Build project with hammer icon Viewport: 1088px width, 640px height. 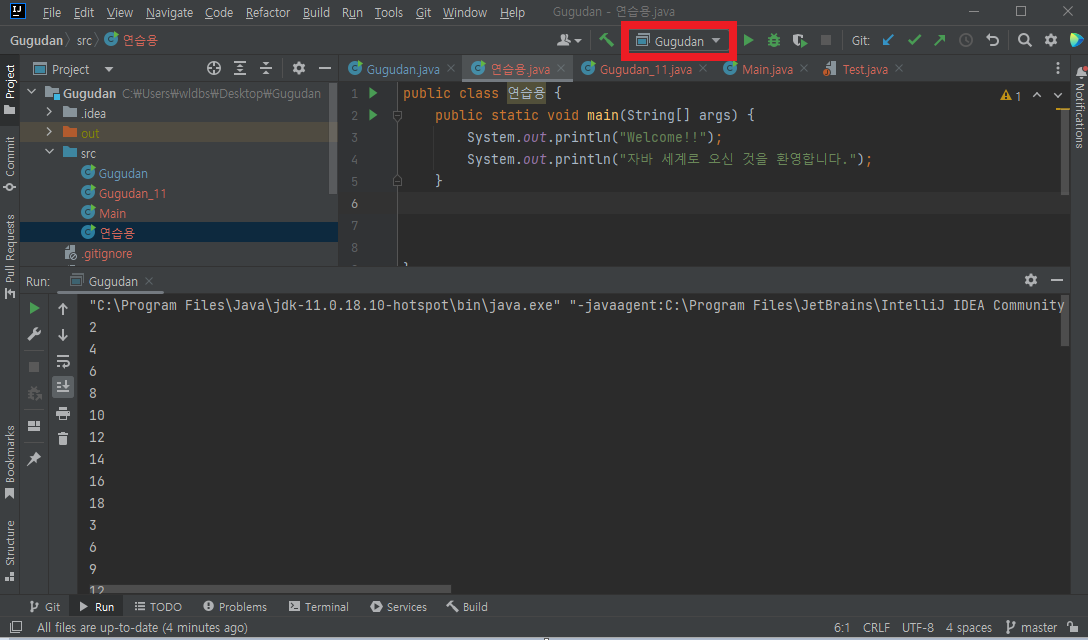[x=606, y=40]
